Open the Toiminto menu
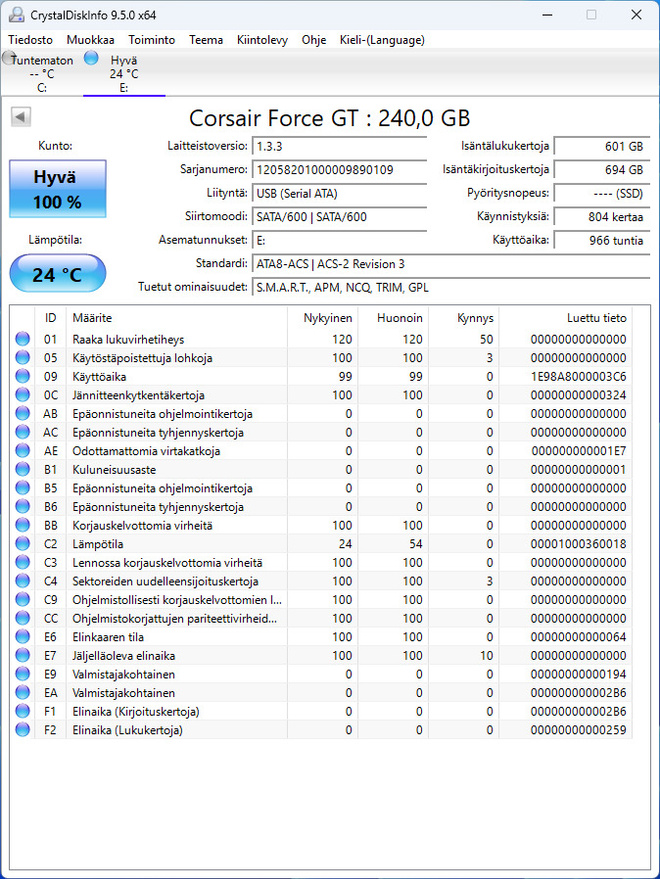The image size is (660, 879). click(151, 40)
